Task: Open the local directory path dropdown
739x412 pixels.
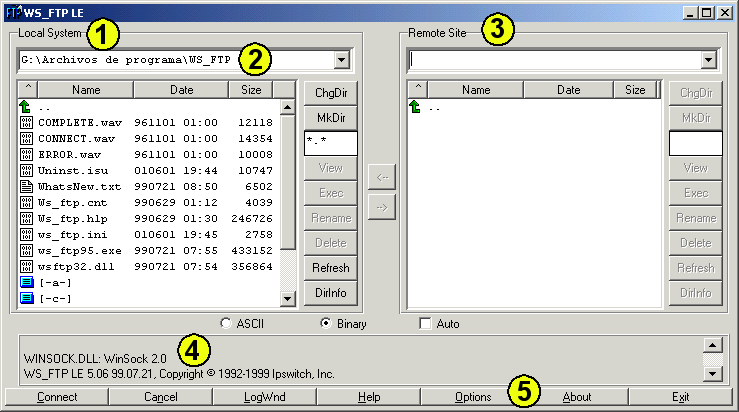Action: coord(341,60)
